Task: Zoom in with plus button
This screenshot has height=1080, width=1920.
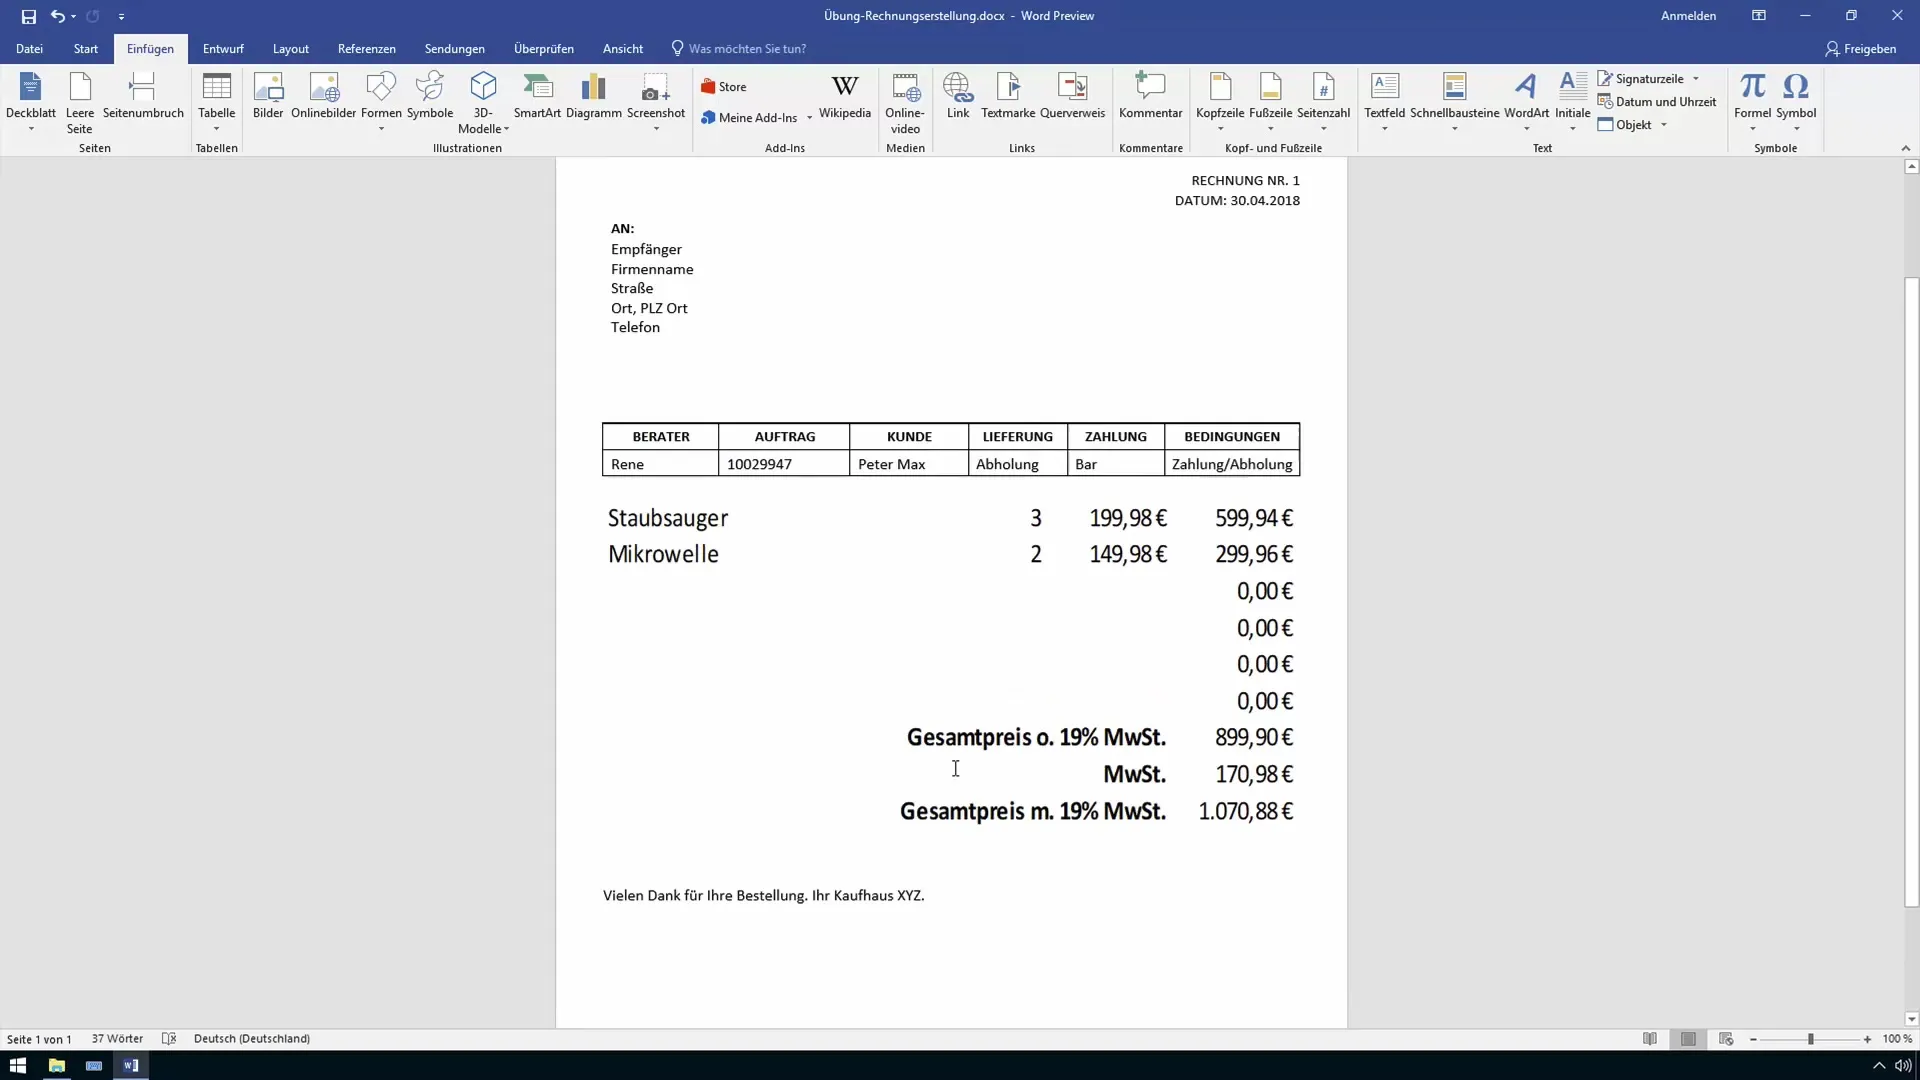Action: tap(1867, 1040)
